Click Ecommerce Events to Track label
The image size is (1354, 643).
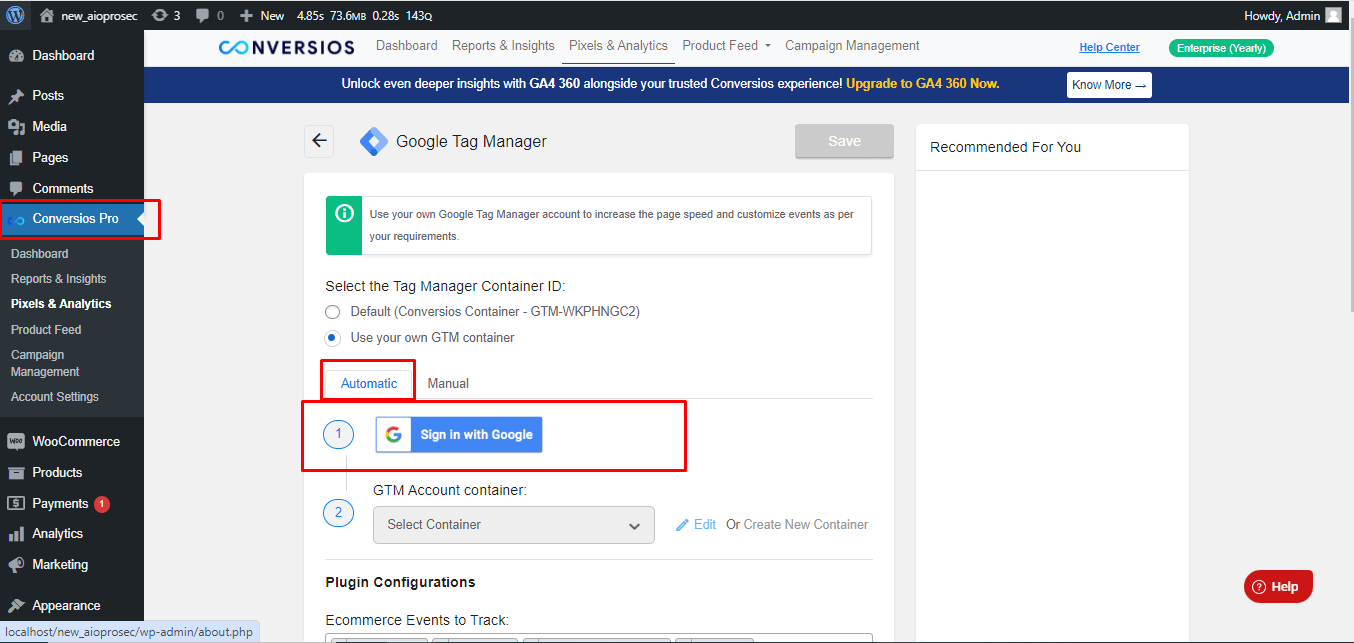pos(417,620)
